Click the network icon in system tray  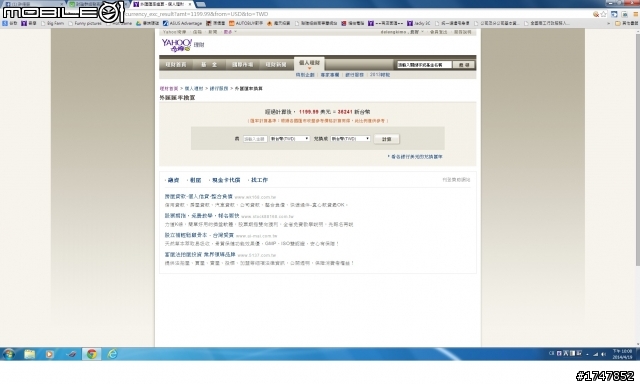coord(596,354)
